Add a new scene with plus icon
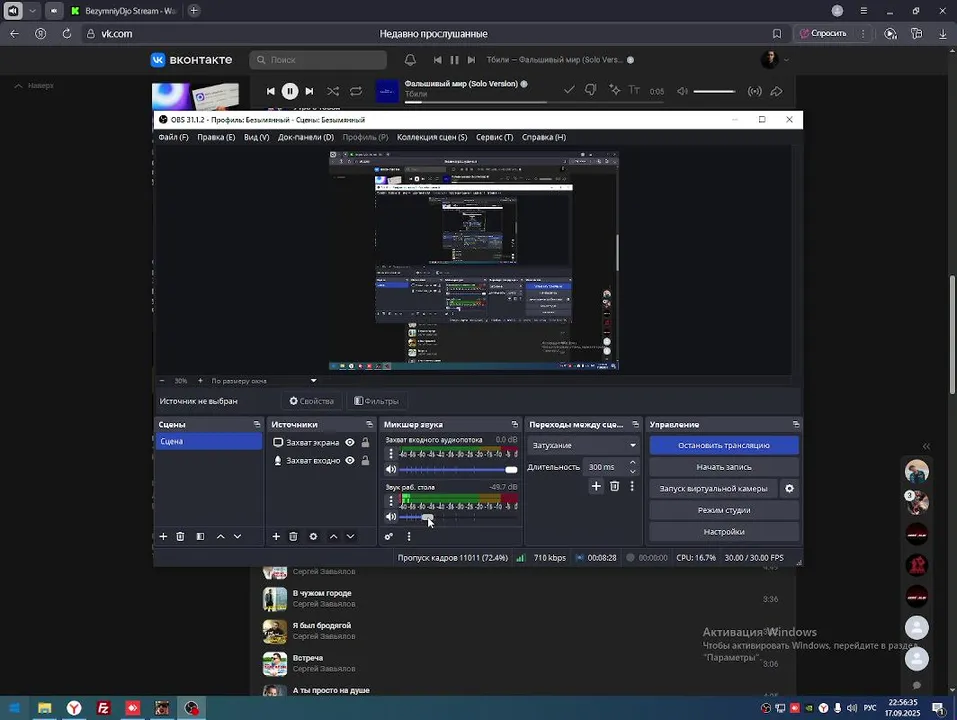The height and width of the screenshot is (720, 957). [x=163, y=536]
